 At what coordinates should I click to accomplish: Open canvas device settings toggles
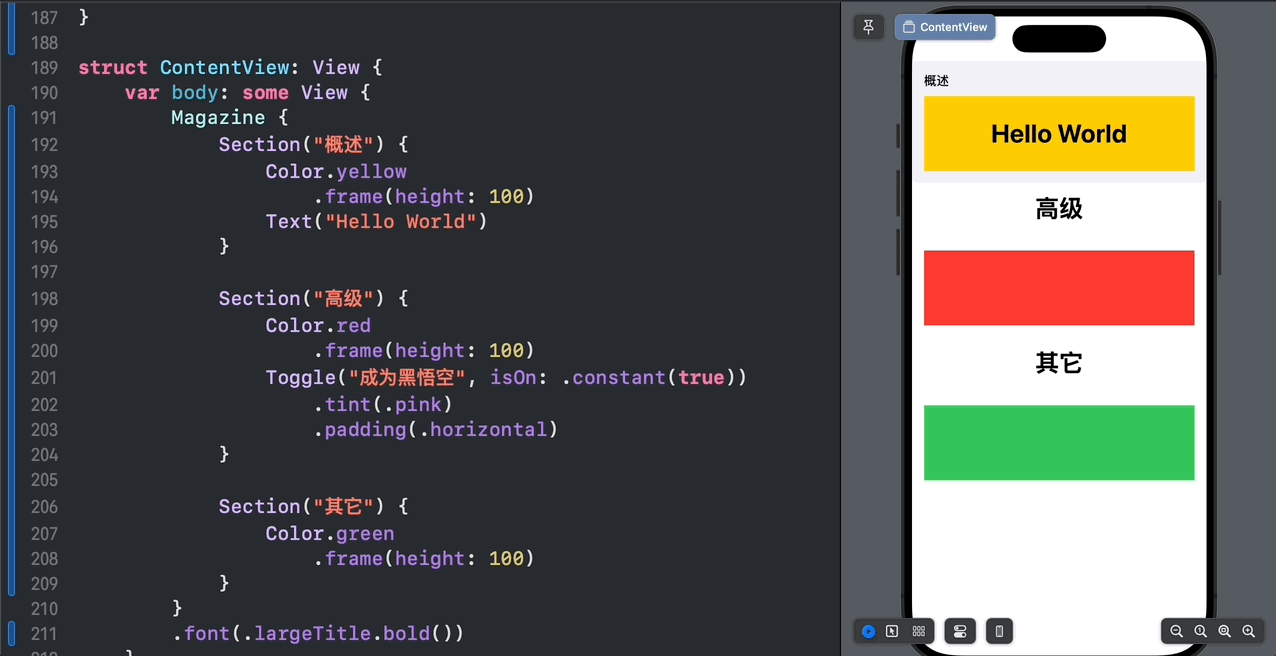(960, 631)
